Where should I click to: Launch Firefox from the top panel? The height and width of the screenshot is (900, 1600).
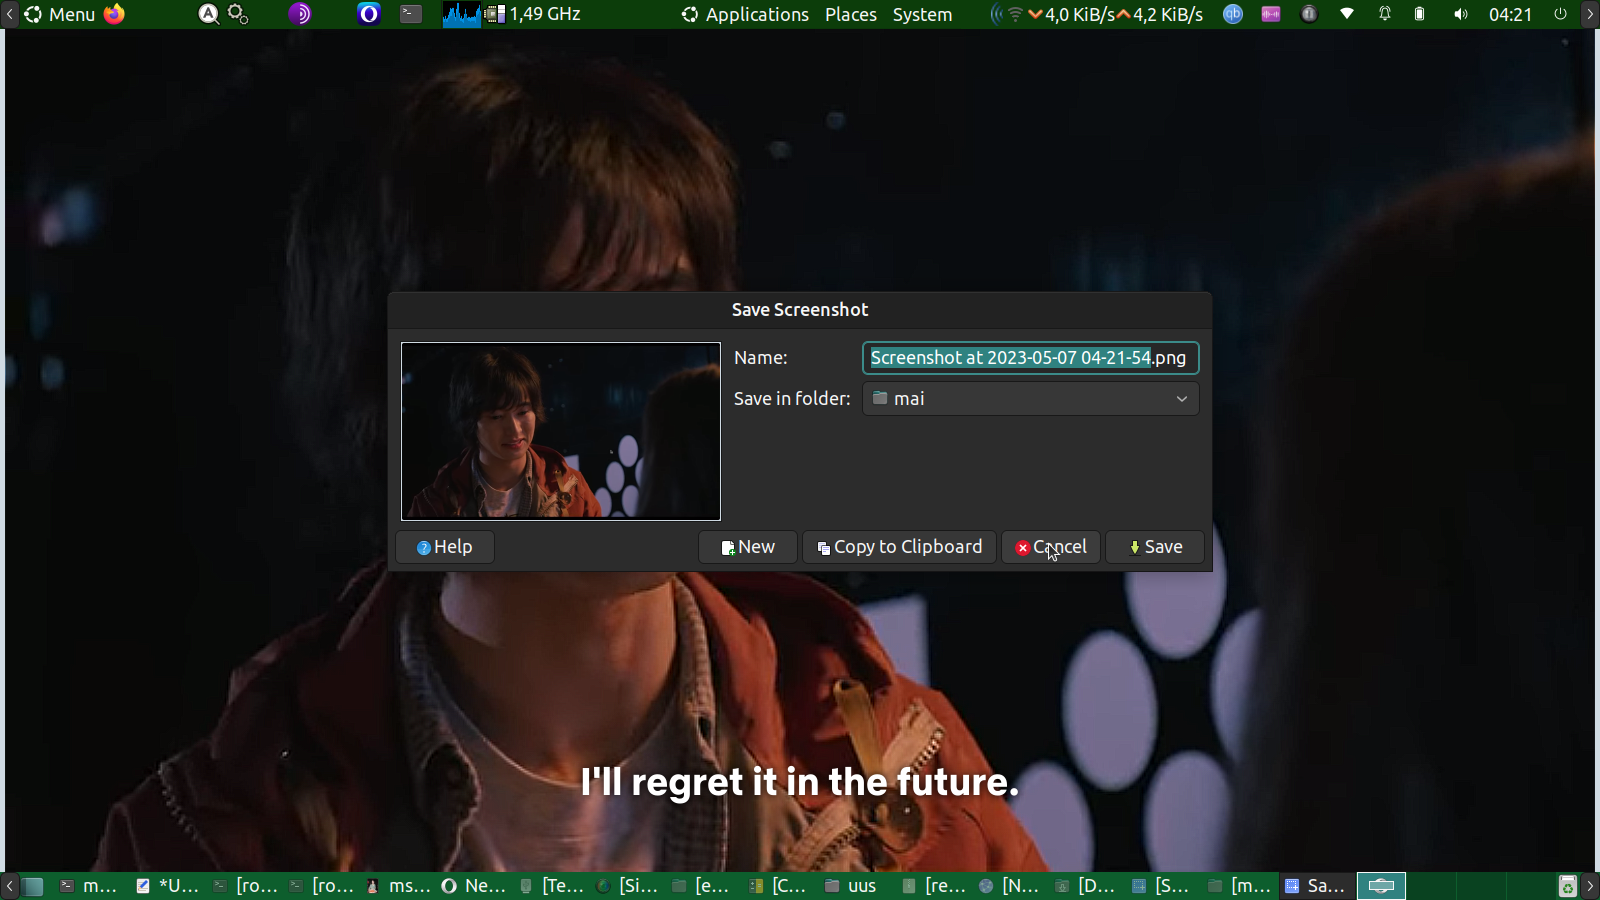114,14
